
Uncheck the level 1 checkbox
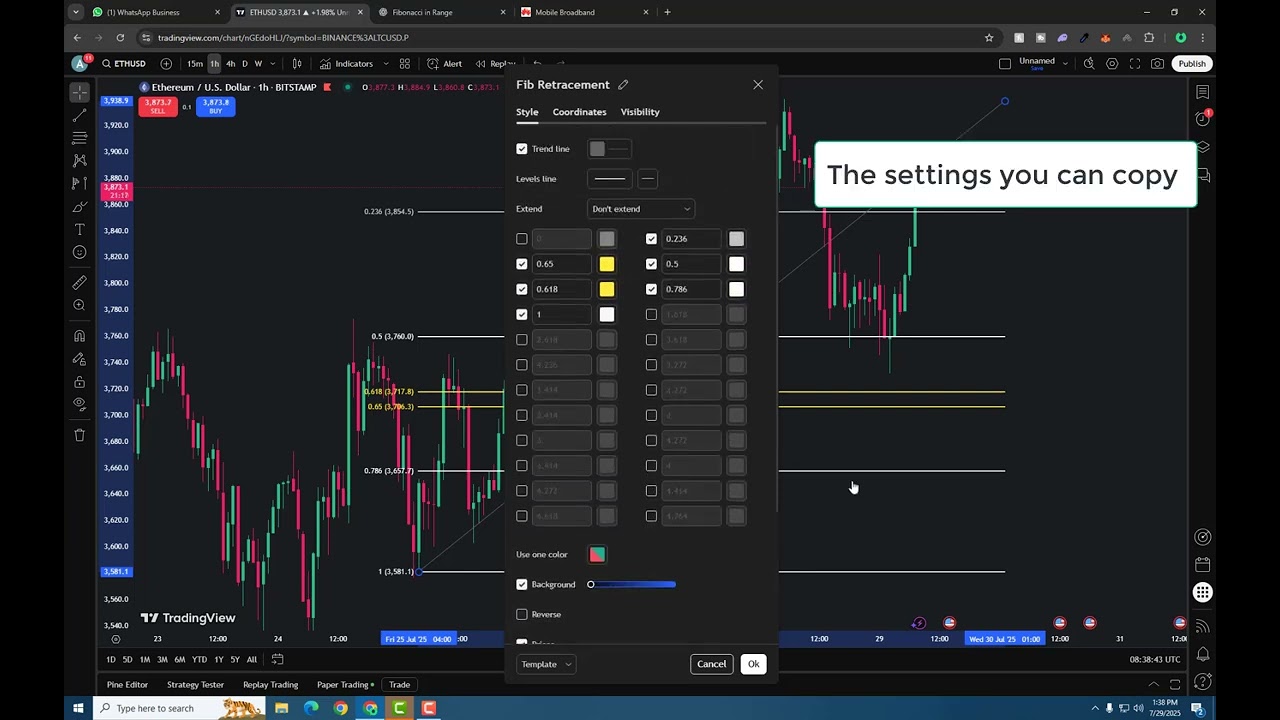[522, 314]
